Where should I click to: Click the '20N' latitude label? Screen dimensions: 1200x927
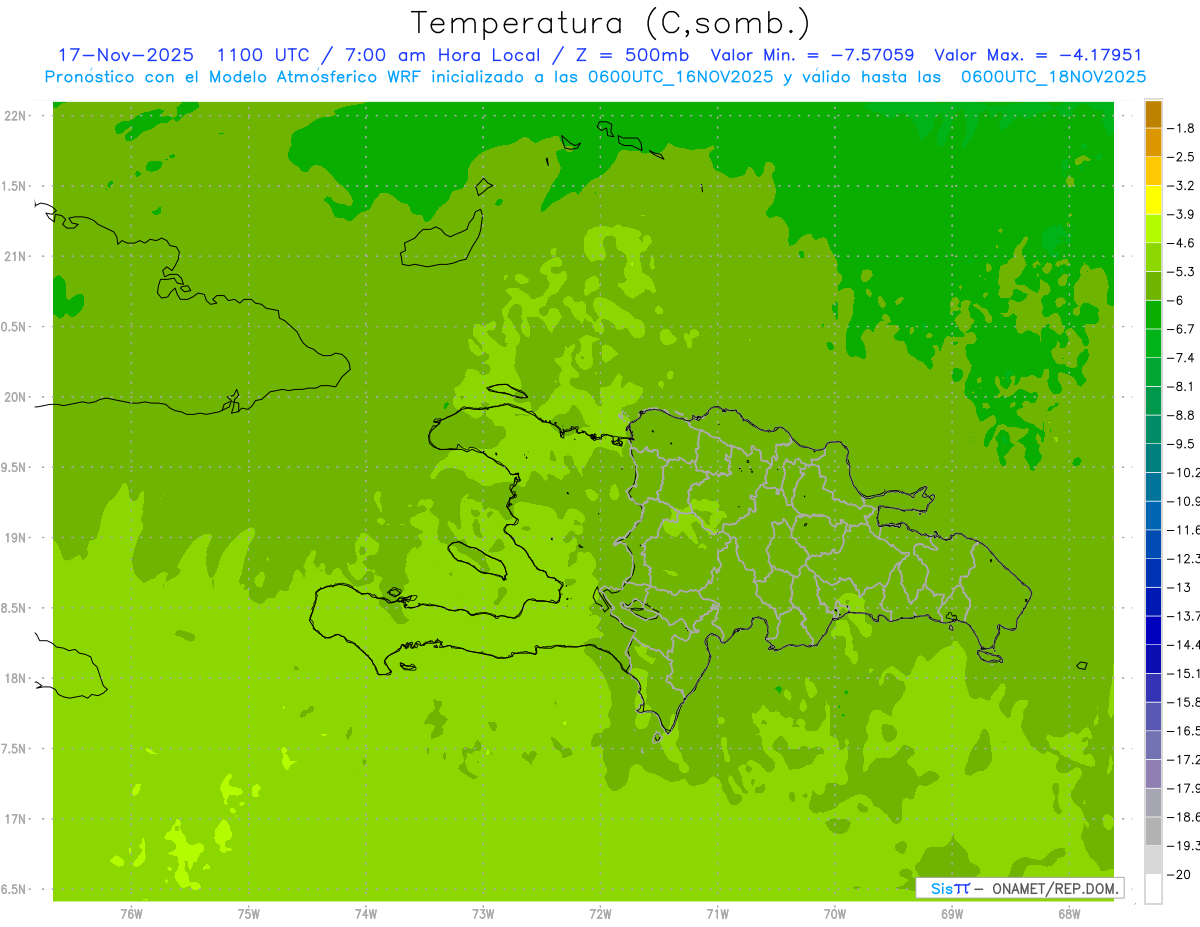[x=16, y=397]
